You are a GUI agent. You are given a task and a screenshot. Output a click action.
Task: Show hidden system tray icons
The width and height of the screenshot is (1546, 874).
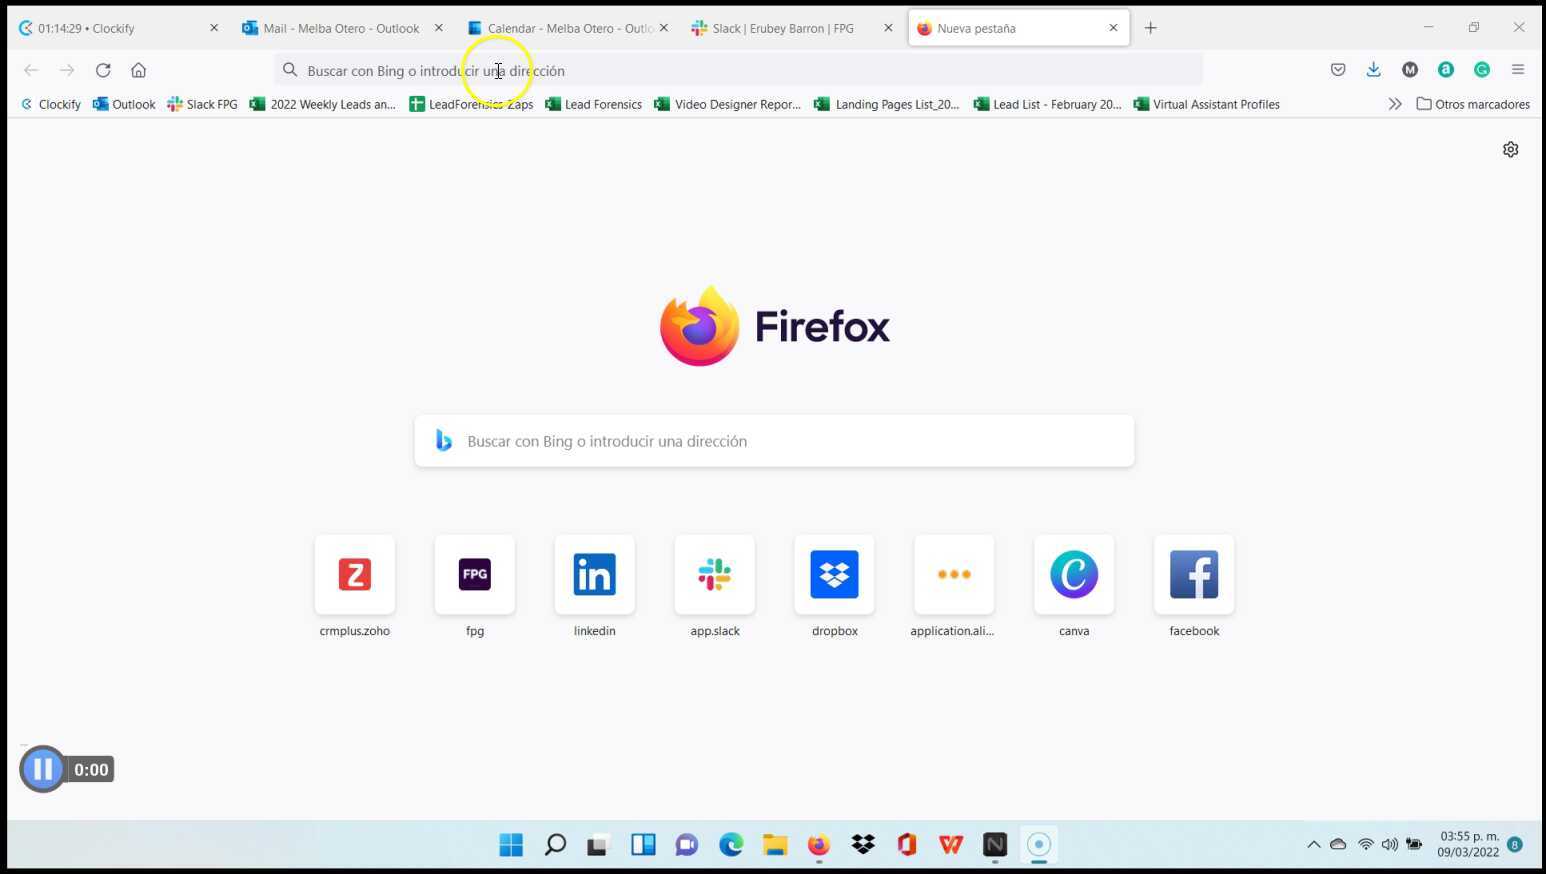tap(1314, 845)
